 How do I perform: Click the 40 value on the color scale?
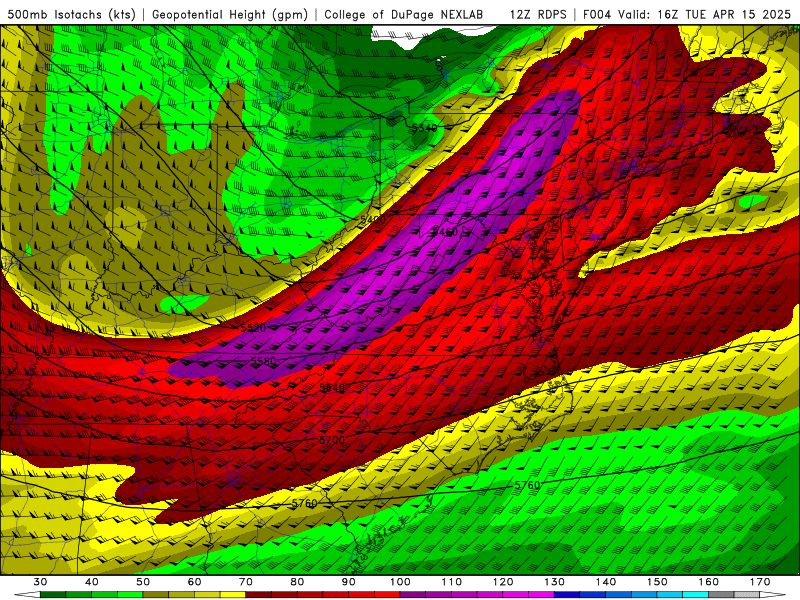(92, 582)
